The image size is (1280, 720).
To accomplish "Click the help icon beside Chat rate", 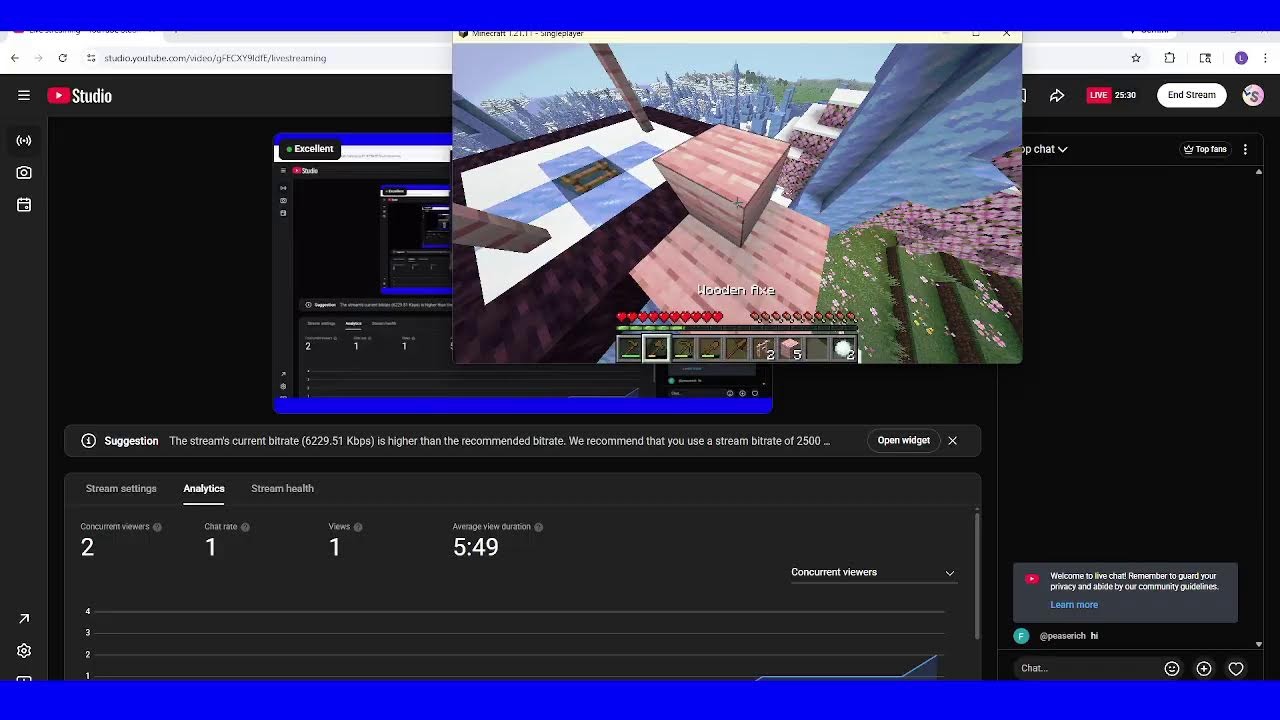I will click(245, 527).
